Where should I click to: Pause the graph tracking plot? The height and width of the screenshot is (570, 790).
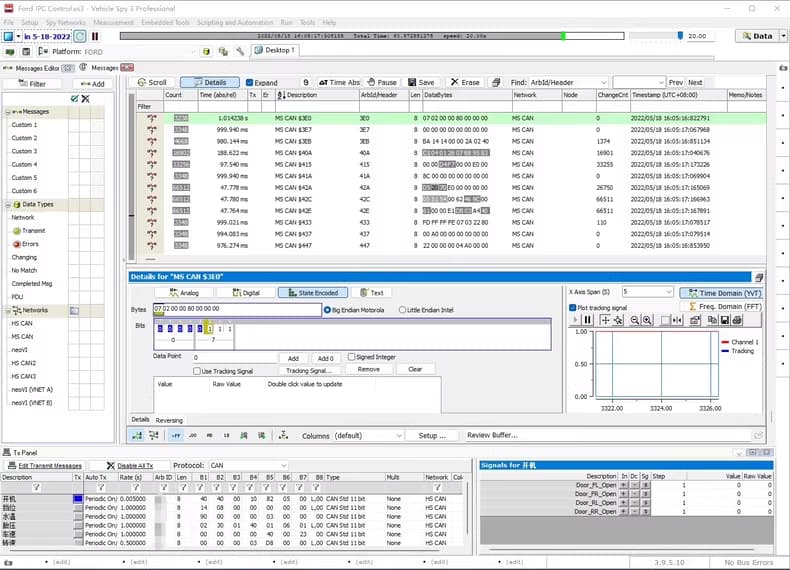click(588, 320)
